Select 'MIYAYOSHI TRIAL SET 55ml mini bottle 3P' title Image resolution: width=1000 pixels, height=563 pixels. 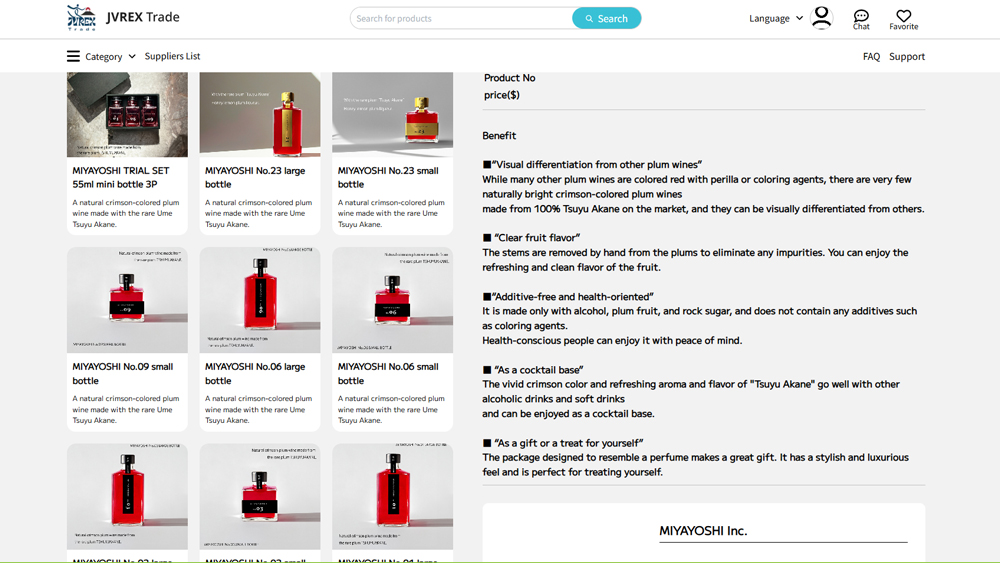click(x=121, y=177)
